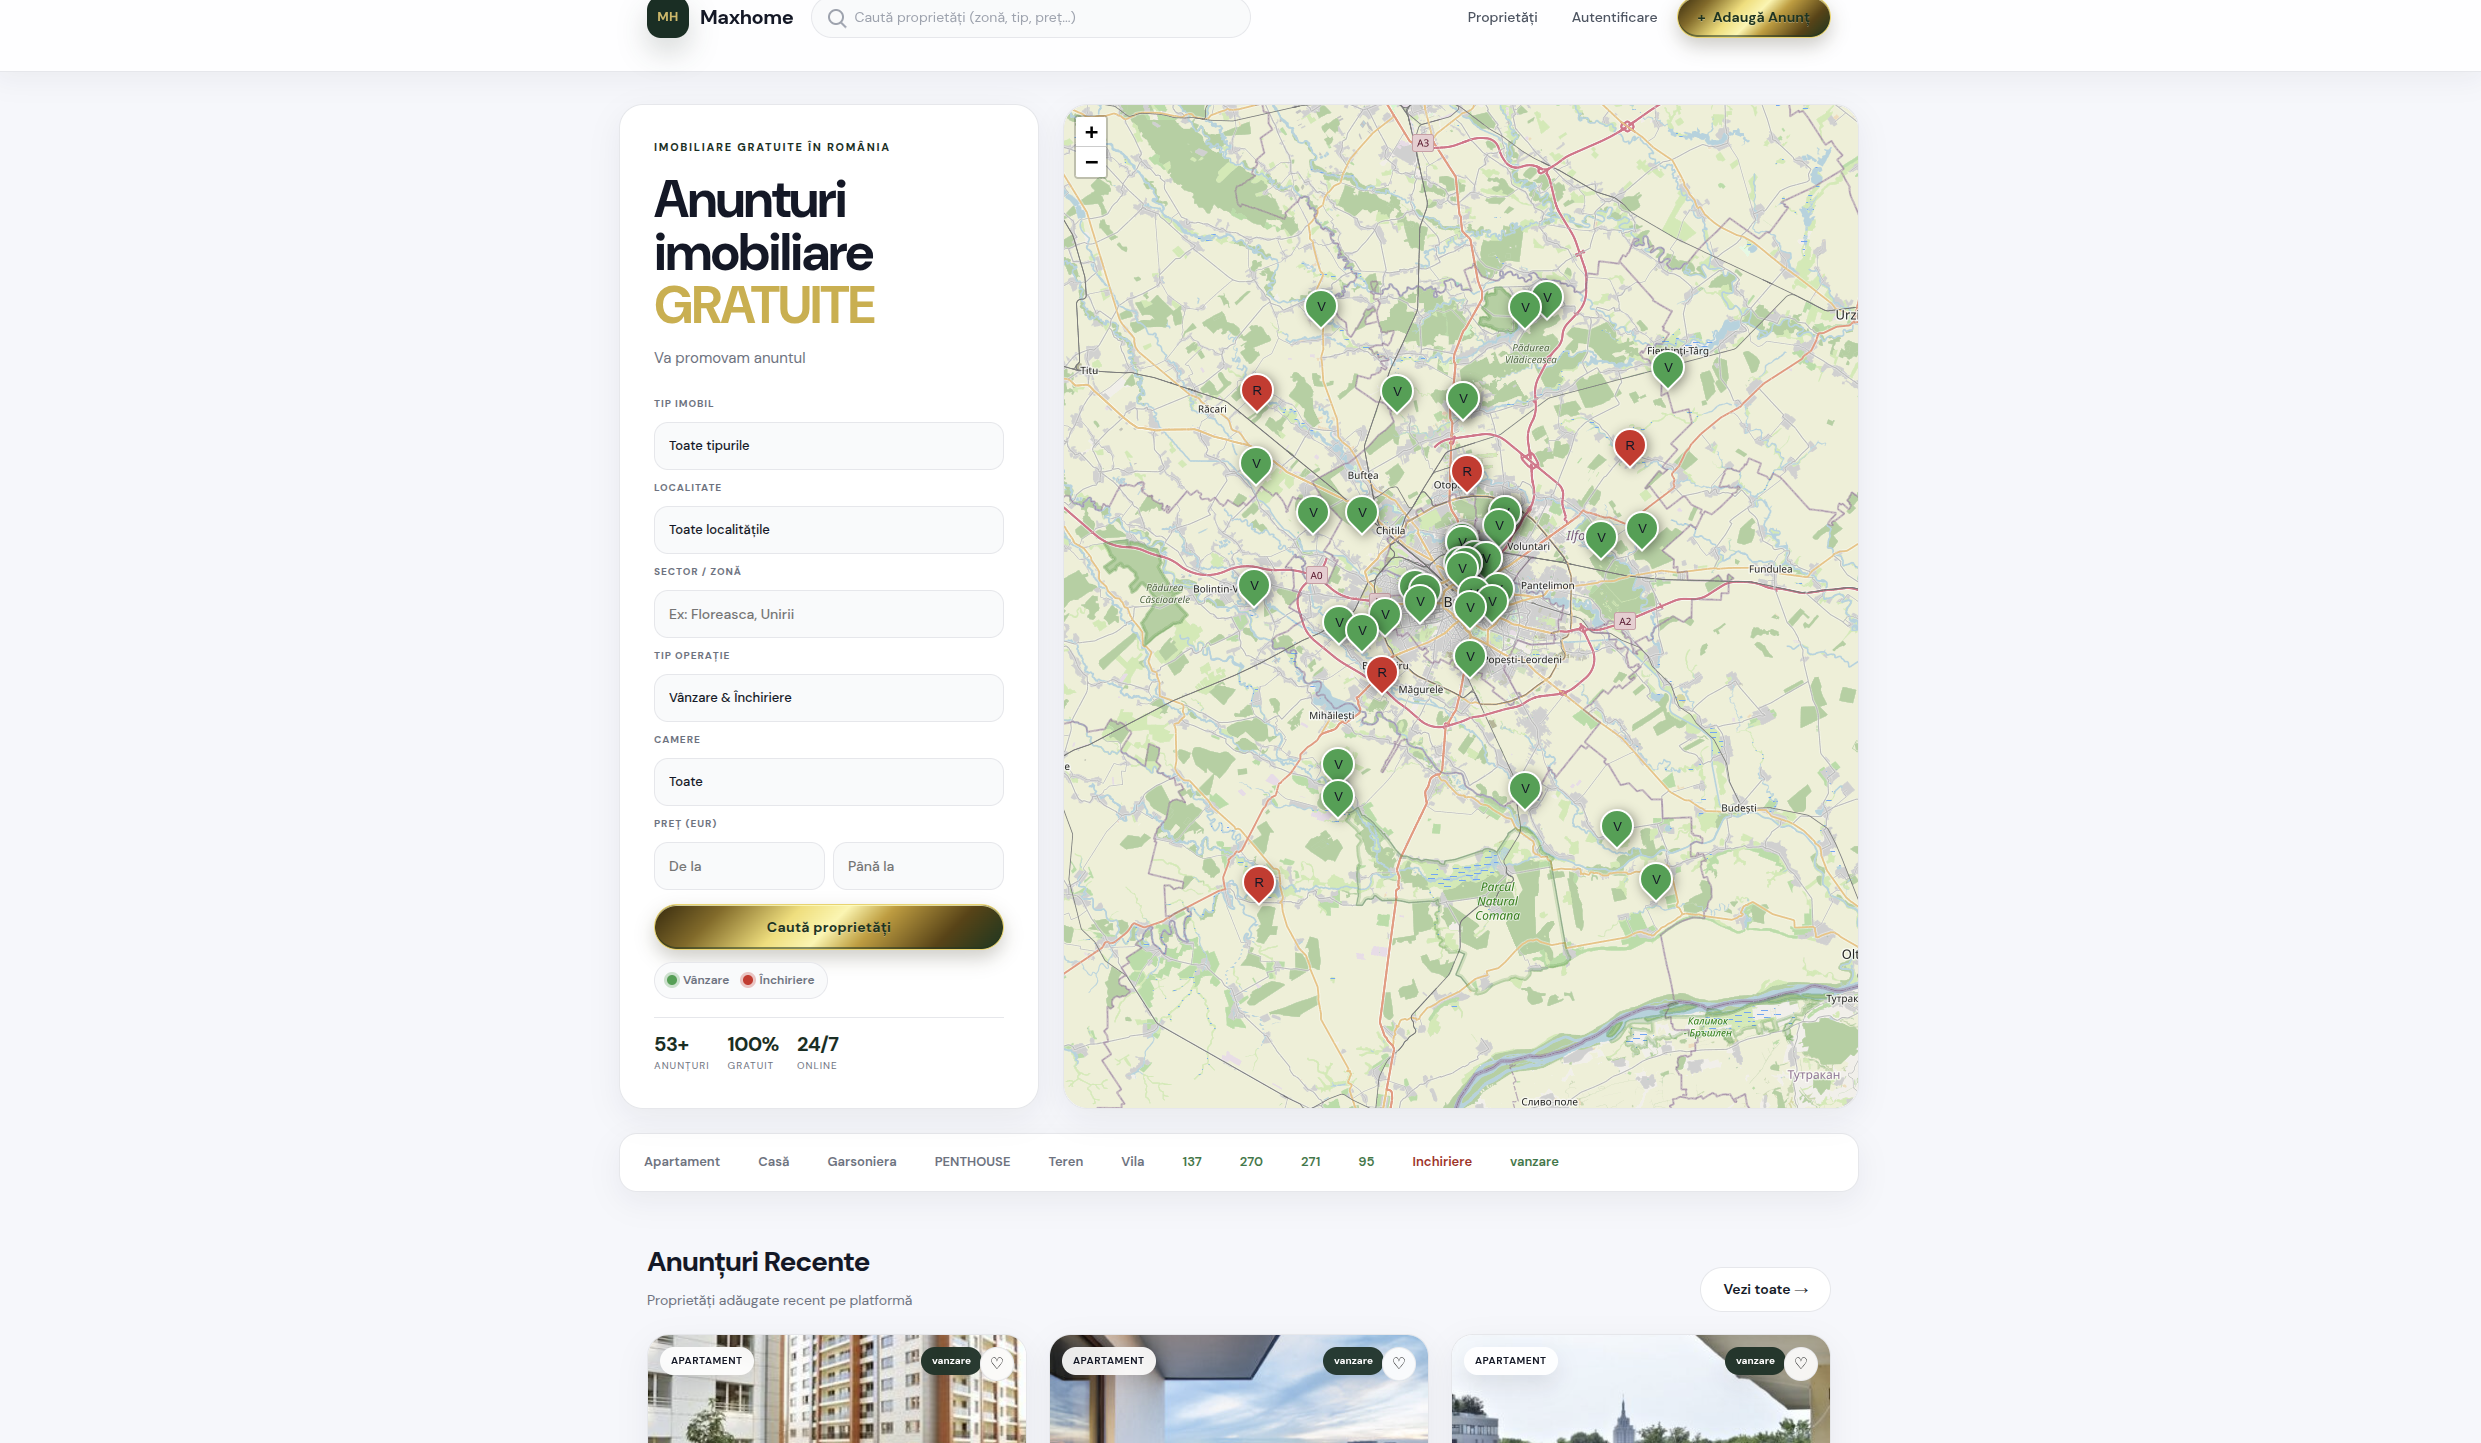2481x1443 pixels.
Task: Zoom out the map with the minus button
Action: (x=1091, y=162)
